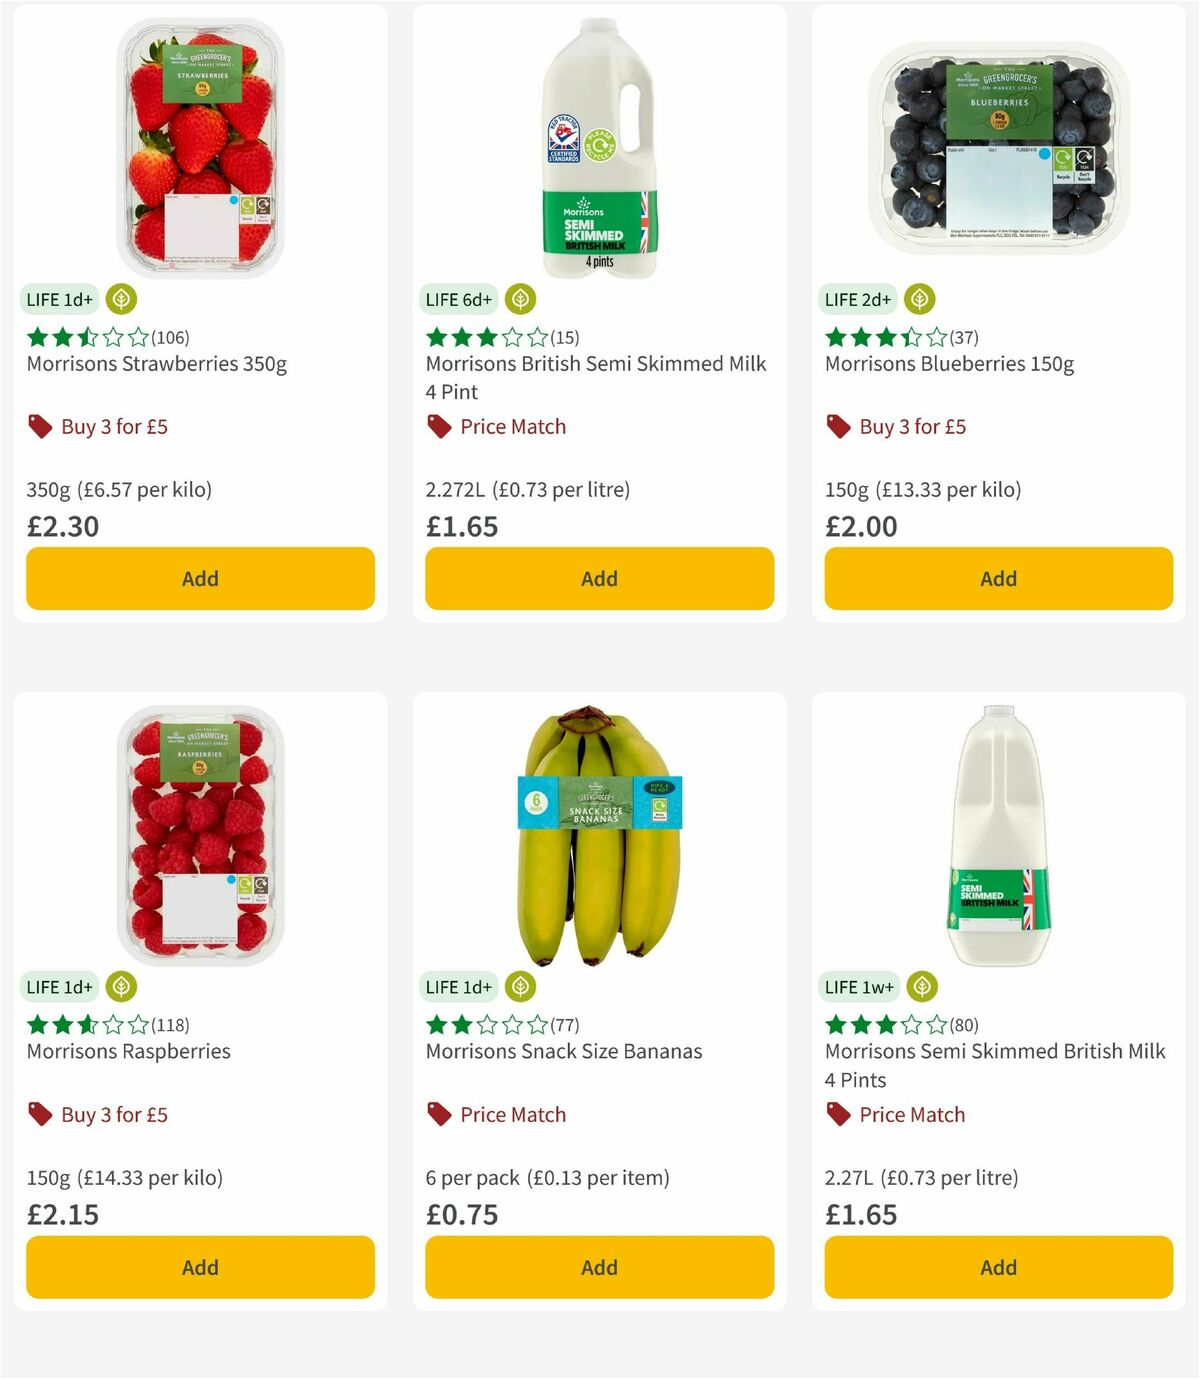This screenshot has height=1379, width=1200.
Task: Select the tag icon beside Buy 3 for £5 raspberries
Action: (39, 1114)
